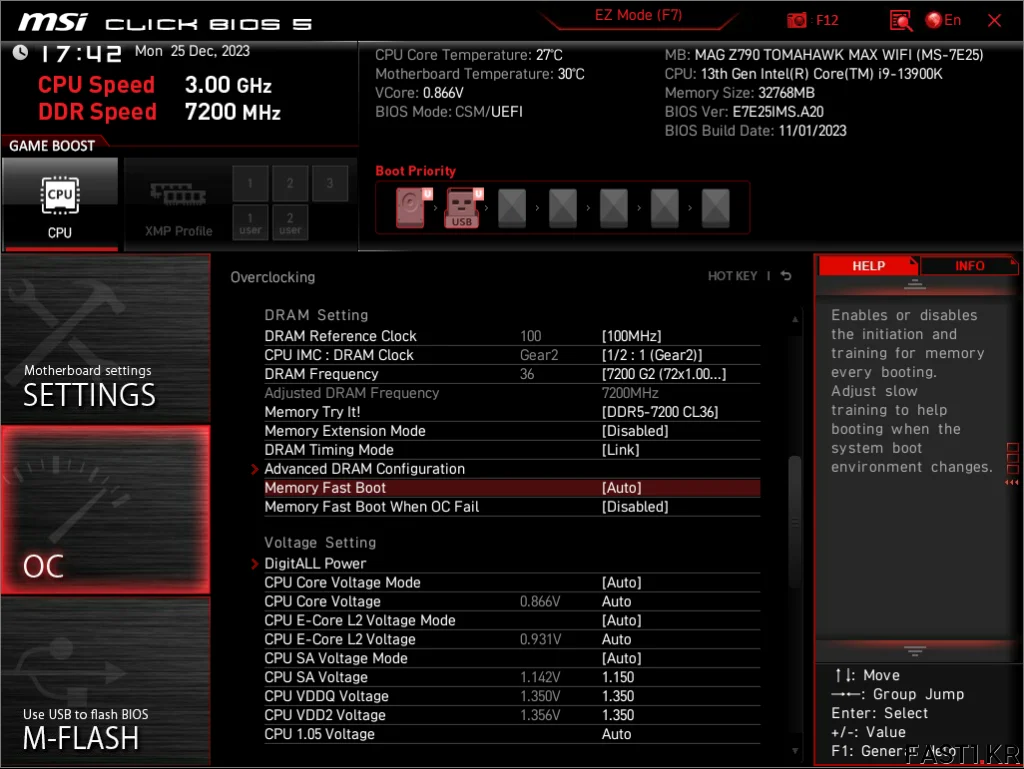Click the MSI logo
This screenshot has height=769, width=1024.
52,23
